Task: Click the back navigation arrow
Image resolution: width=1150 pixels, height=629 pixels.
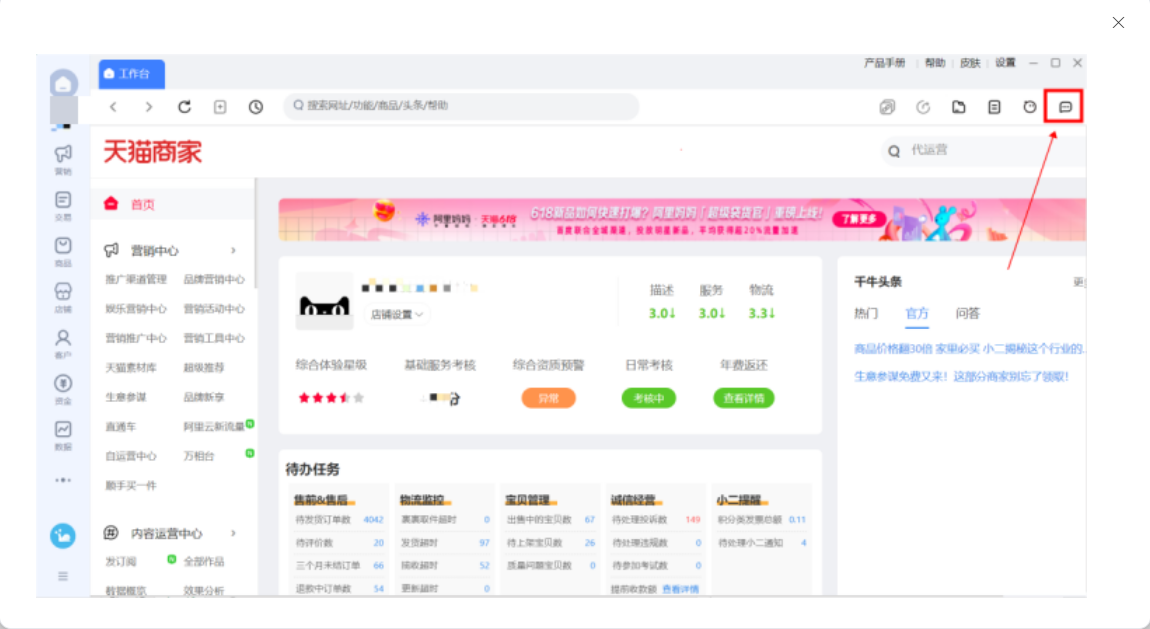Action: click(x=113, y=107)
